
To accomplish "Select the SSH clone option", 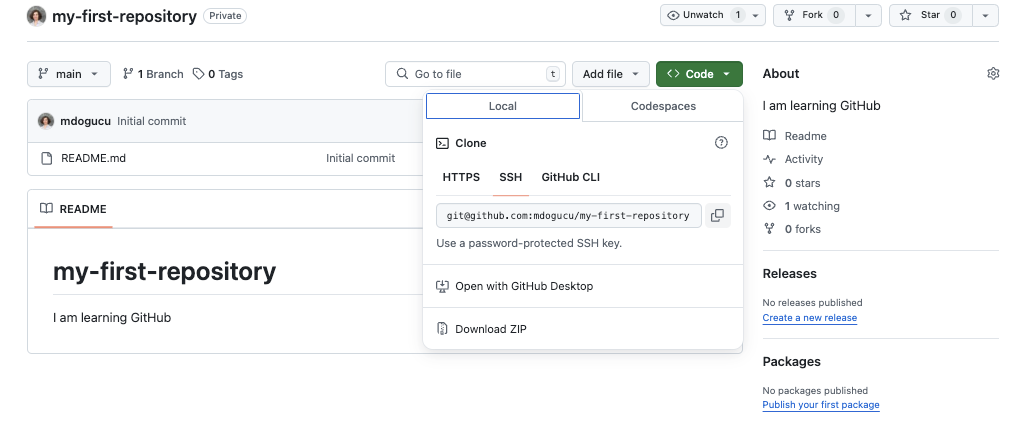I will [x=510, y=177].
